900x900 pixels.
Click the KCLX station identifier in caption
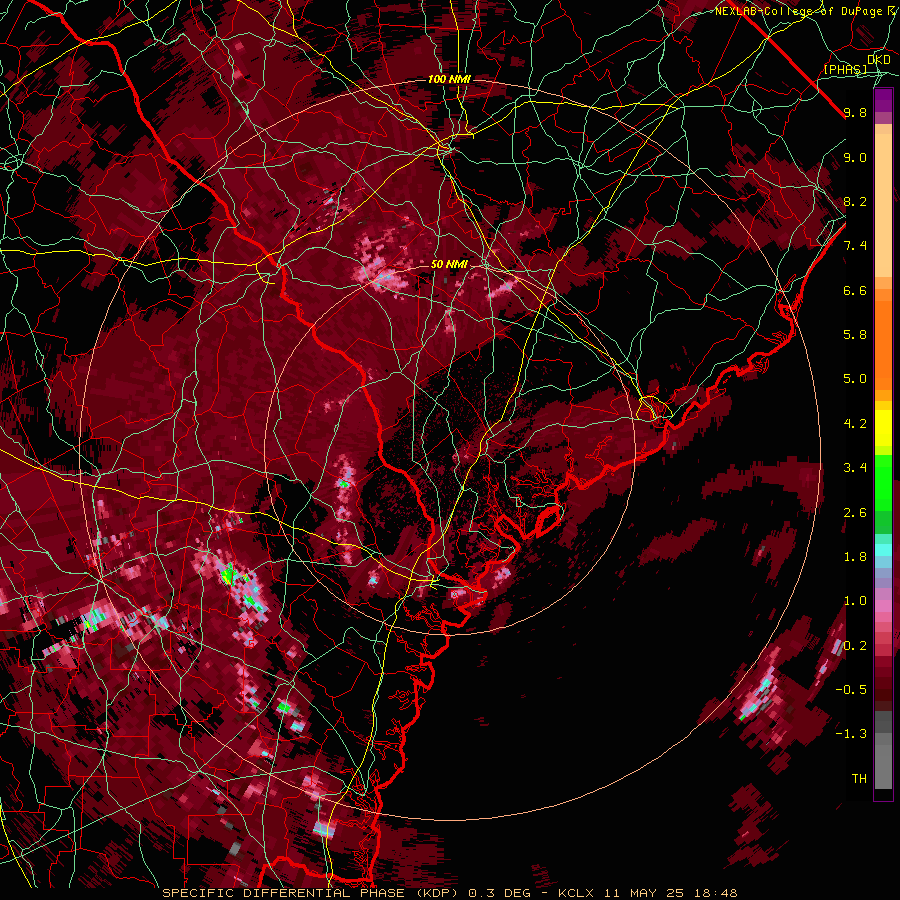pos(575,893)
